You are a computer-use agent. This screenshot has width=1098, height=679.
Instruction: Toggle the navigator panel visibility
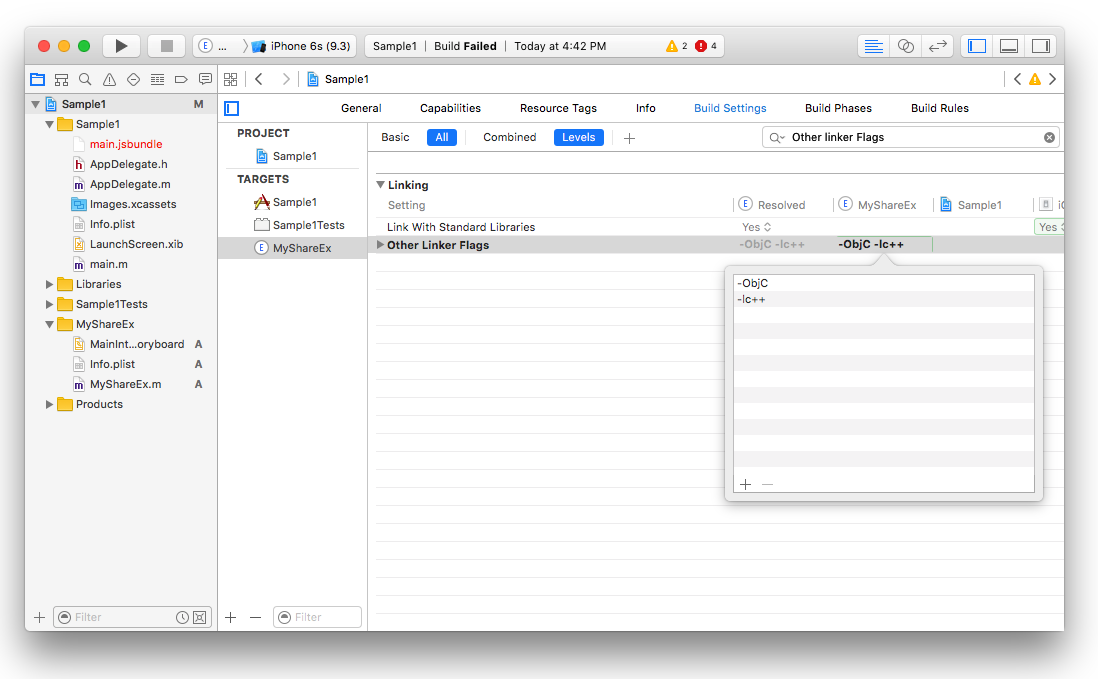977,46
